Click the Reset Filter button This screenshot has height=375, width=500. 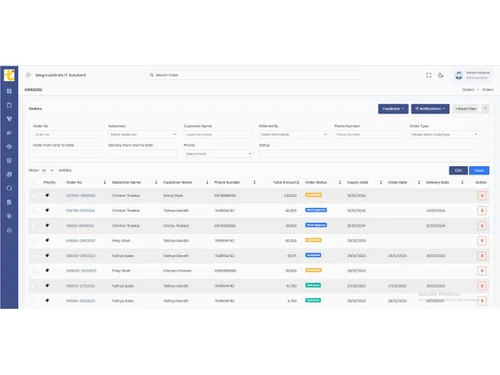point(466,109)
